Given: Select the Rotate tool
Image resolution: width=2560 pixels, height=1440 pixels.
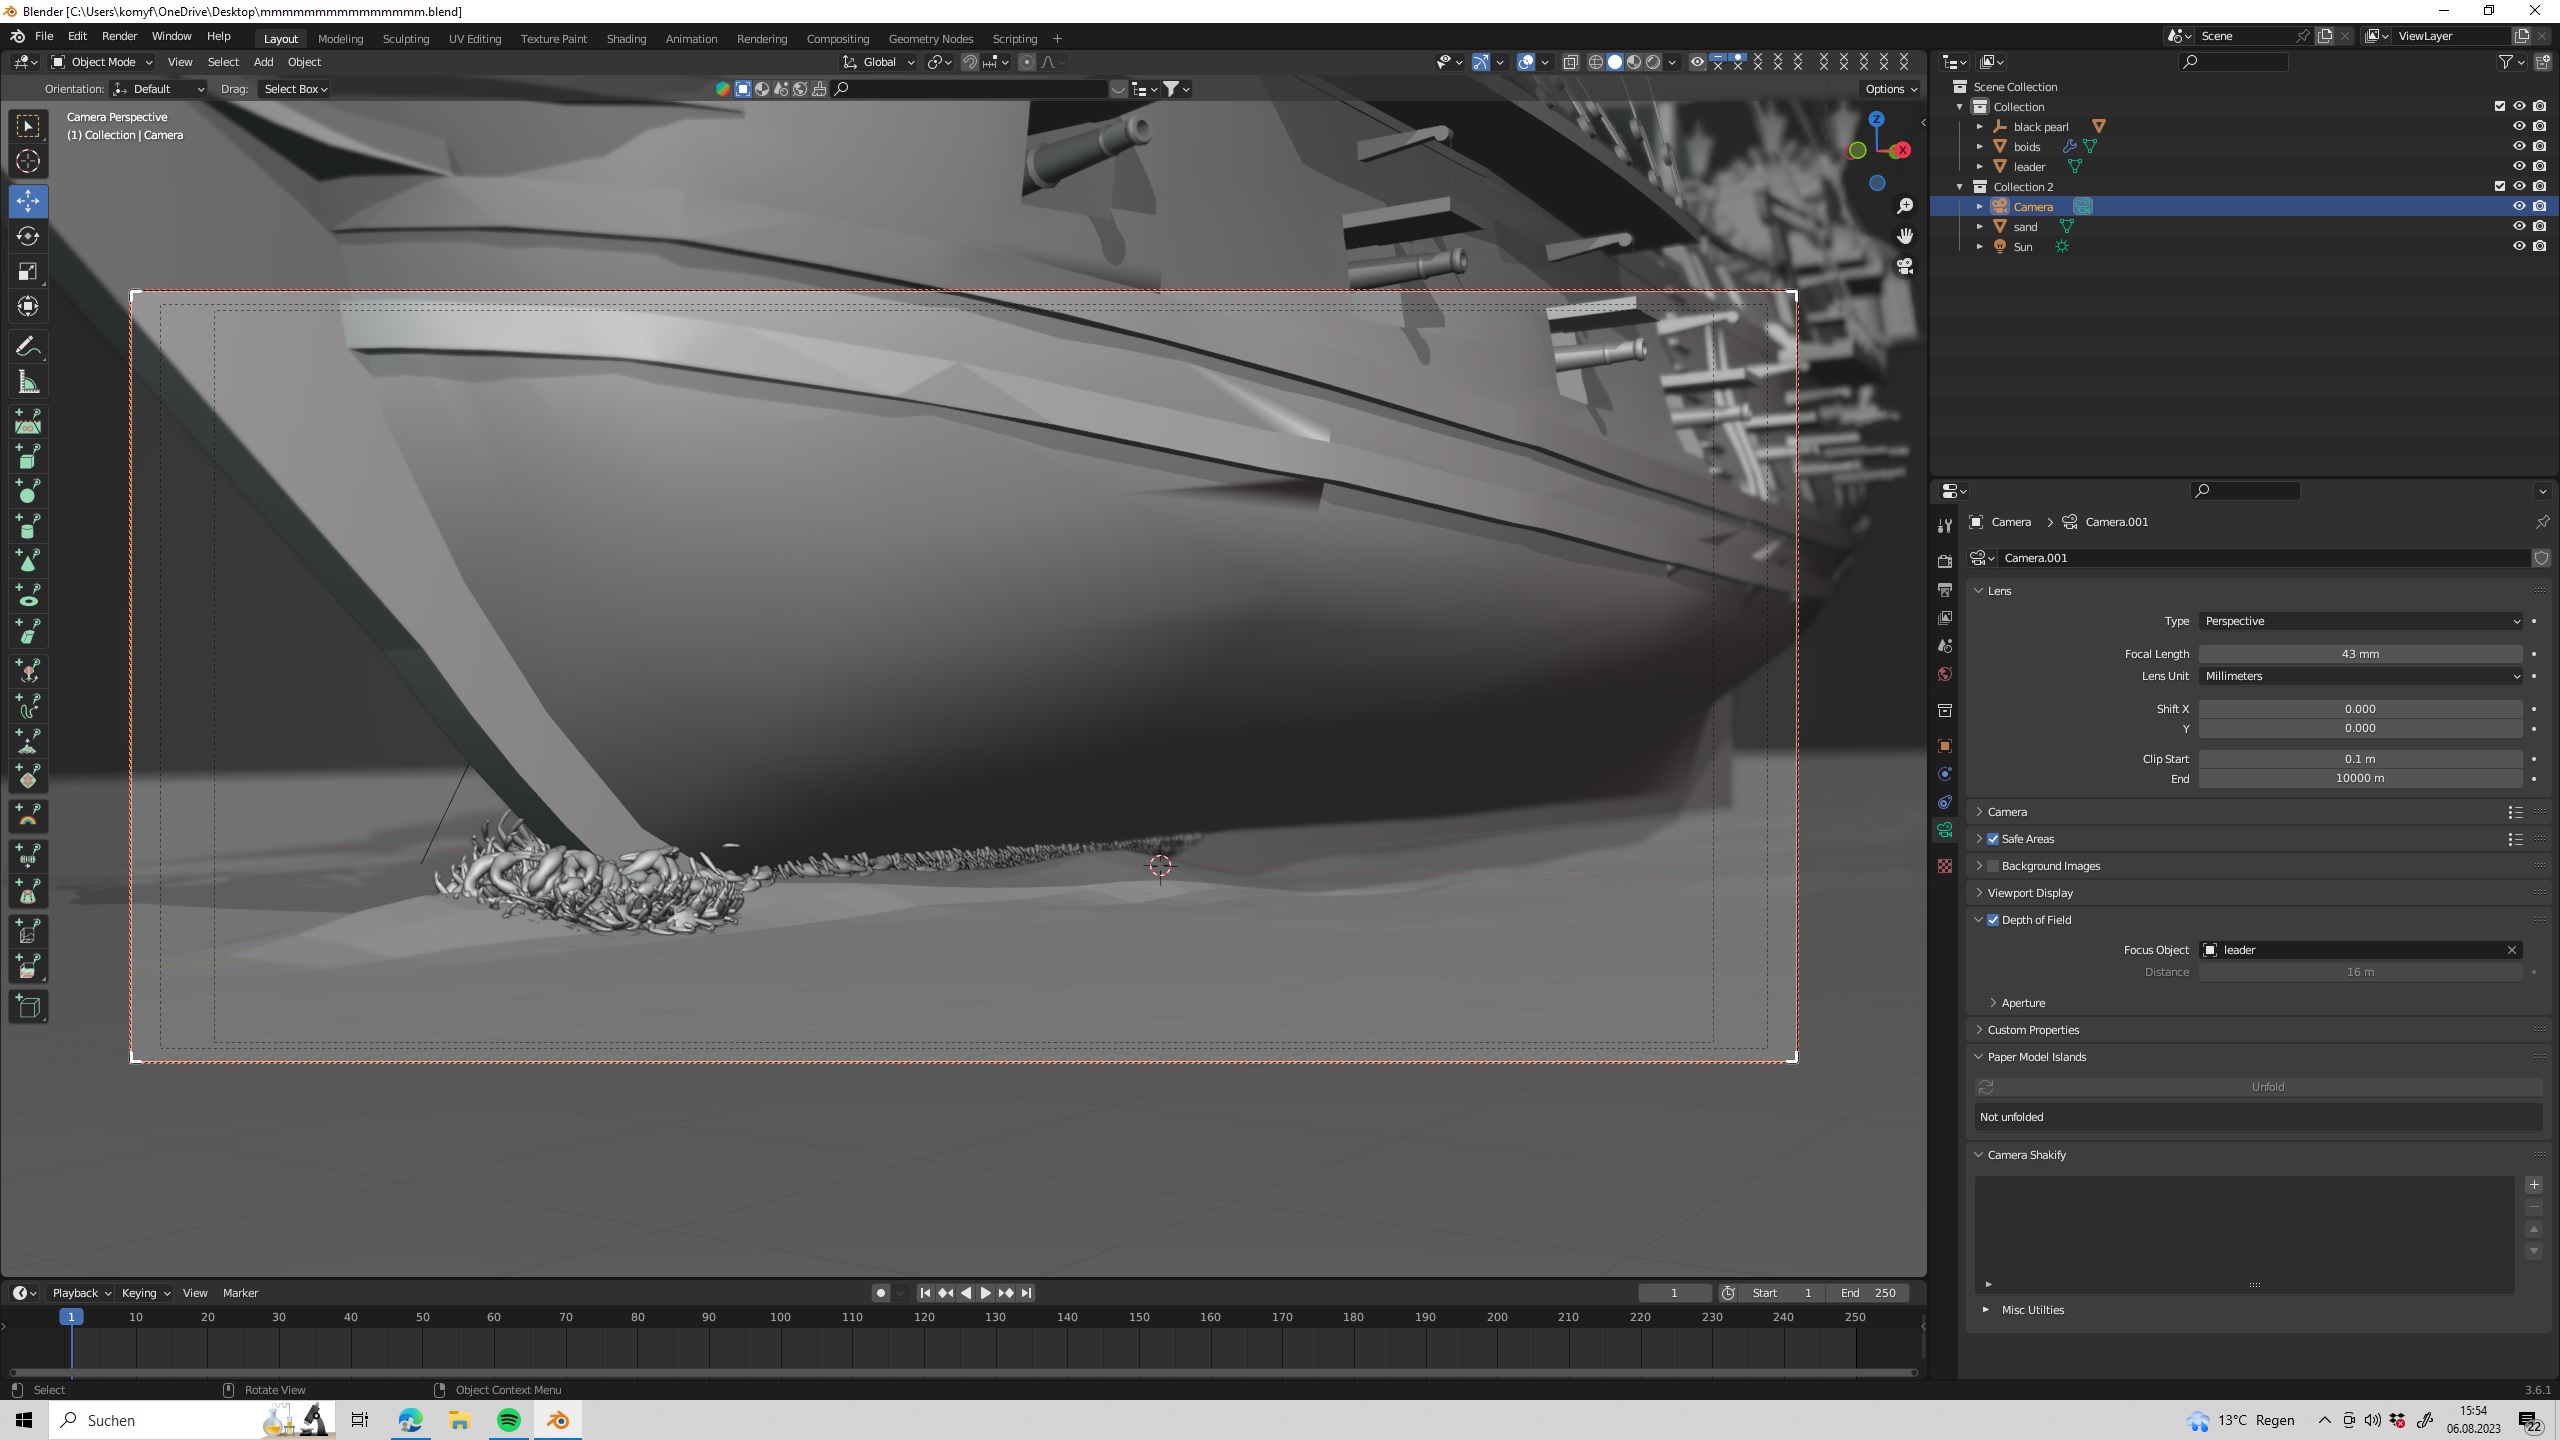Looking at the screenshot, I should click(28, 236).
